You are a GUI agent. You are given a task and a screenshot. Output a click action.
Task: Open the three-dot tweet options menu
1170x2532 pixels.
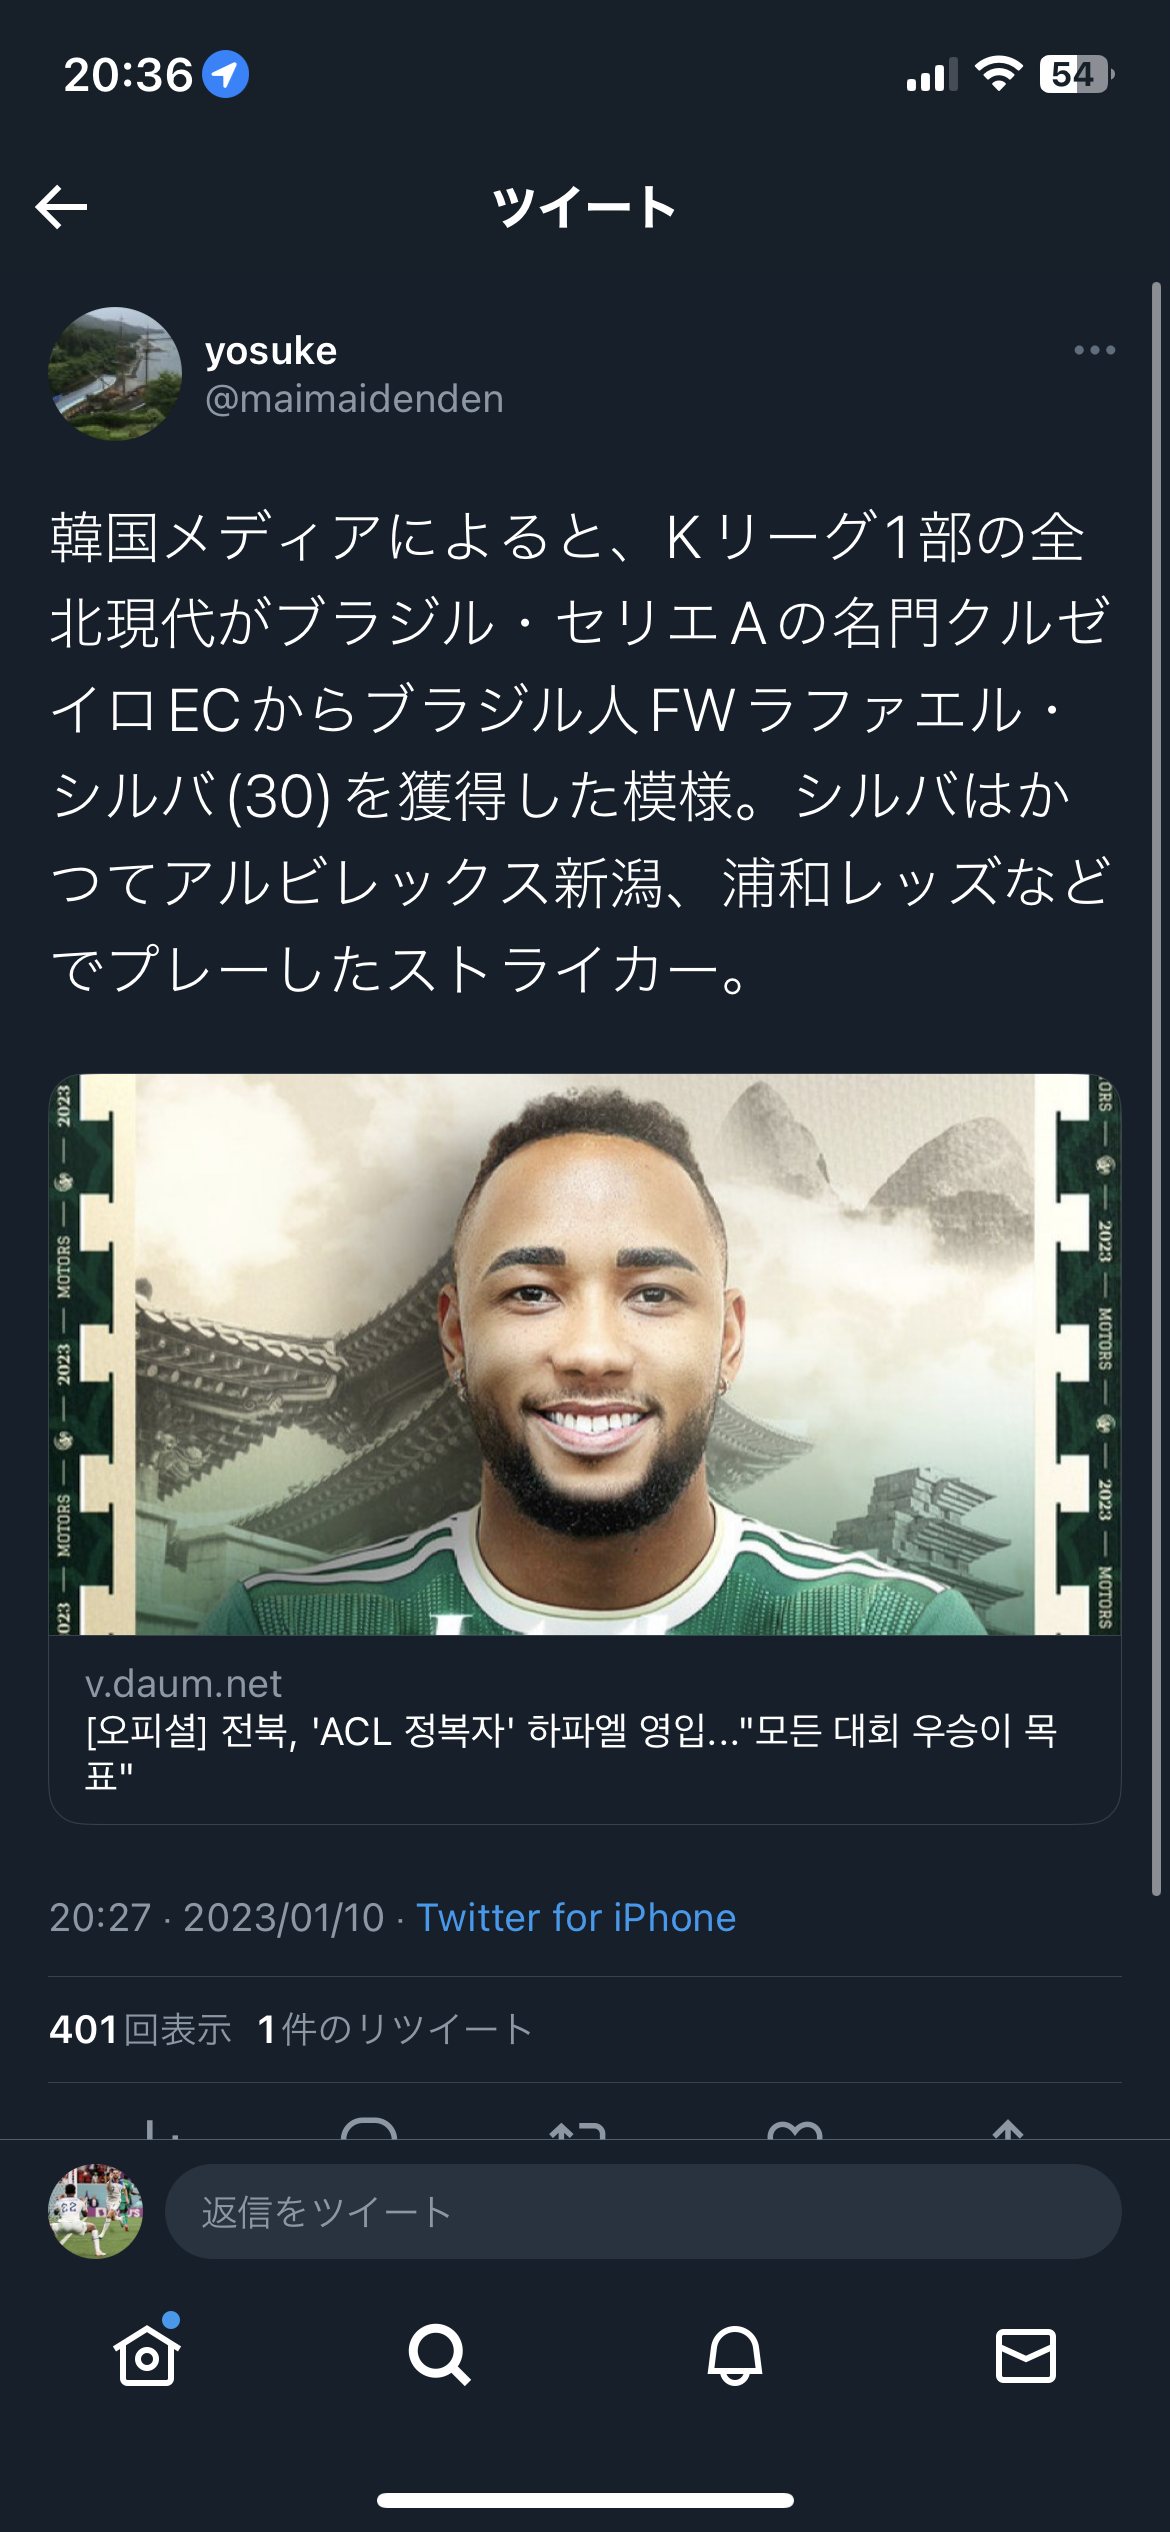tap(1094, 350)
